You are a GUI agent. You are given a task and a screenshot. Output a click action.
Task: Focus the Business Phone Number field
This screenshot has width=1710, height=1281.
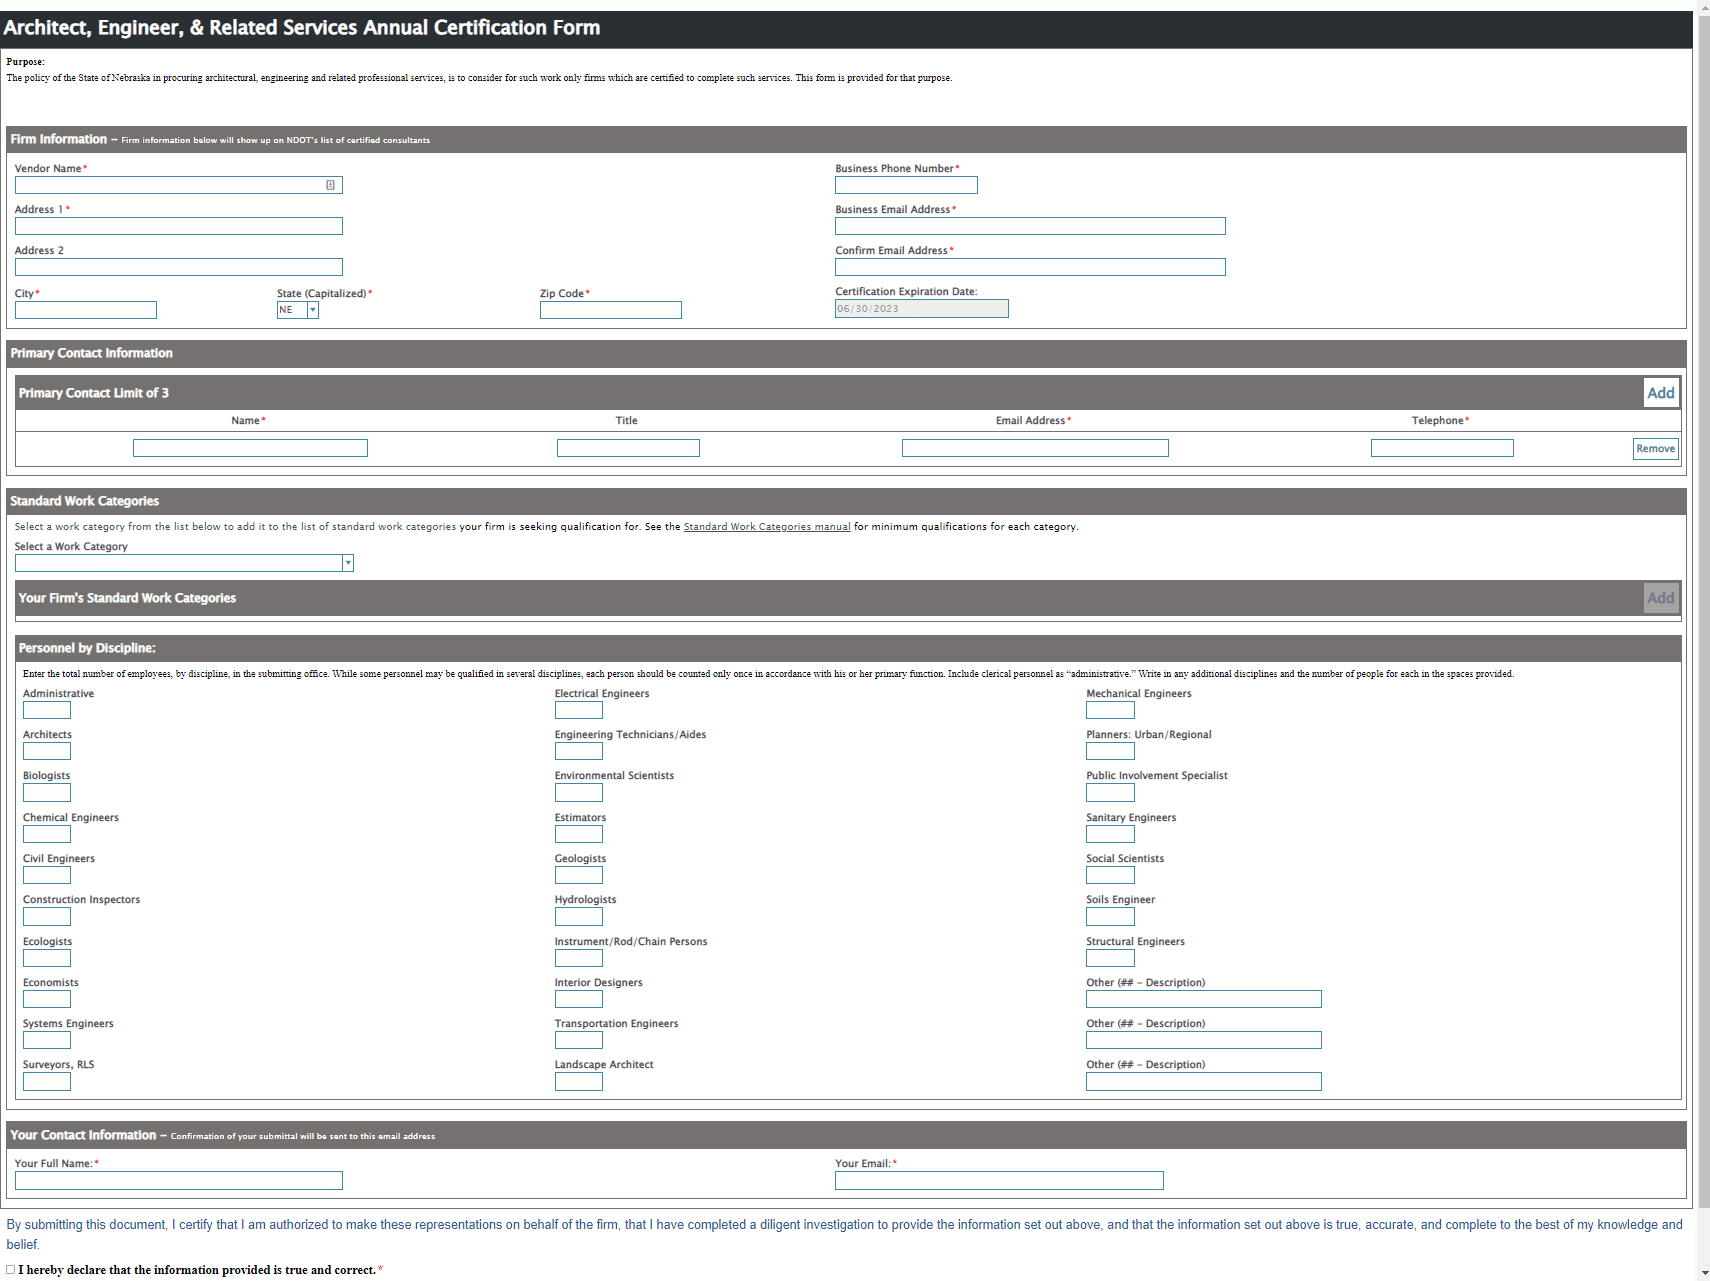pyautogui.click(x=905, y=185)
